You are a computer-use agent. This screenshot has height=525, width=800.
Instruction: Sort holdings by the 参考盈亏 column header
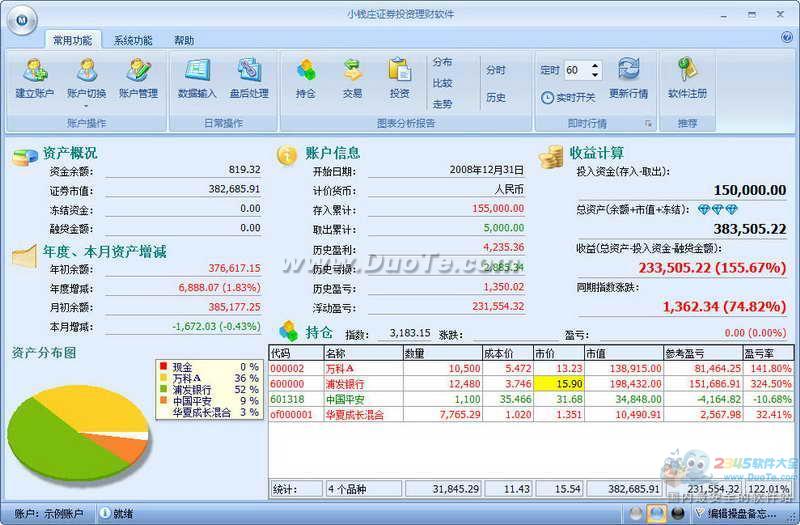703,353
